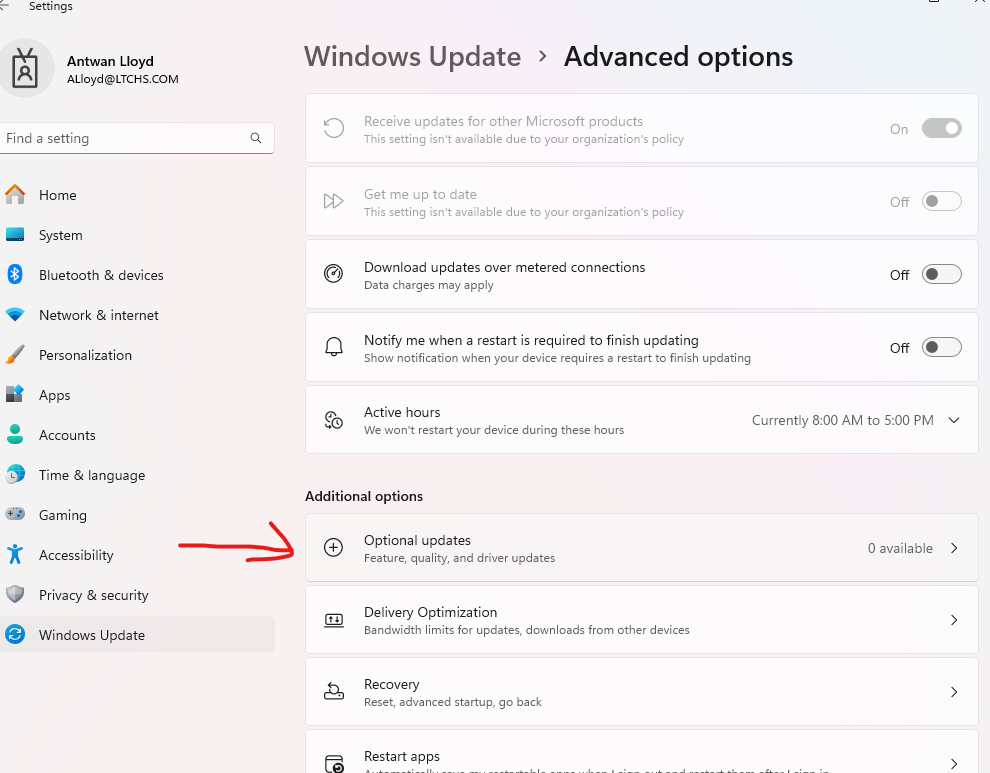Image resolution: width=990 pixels, height=773 pixels.
Task: Click the Bluetooth icon in sidebar
Action: point(15,275)
